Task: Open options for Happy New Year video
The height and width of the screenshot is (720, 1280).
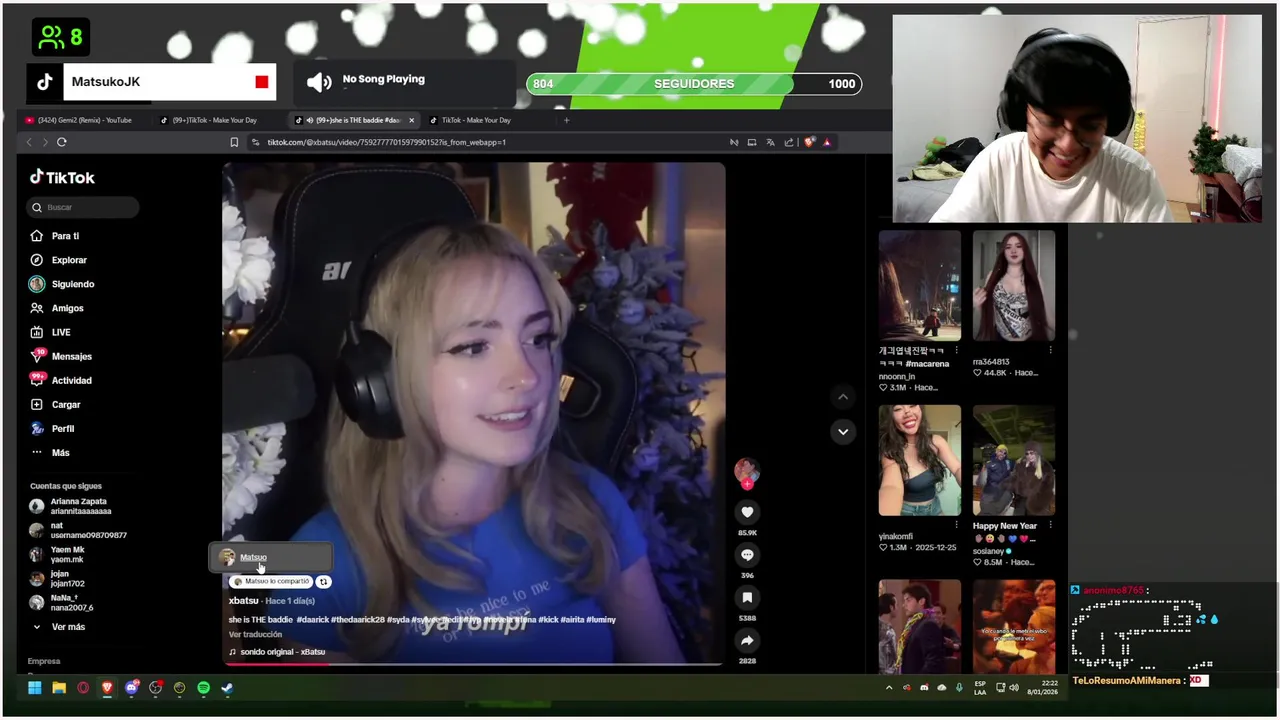Action: pos(1050,525)
